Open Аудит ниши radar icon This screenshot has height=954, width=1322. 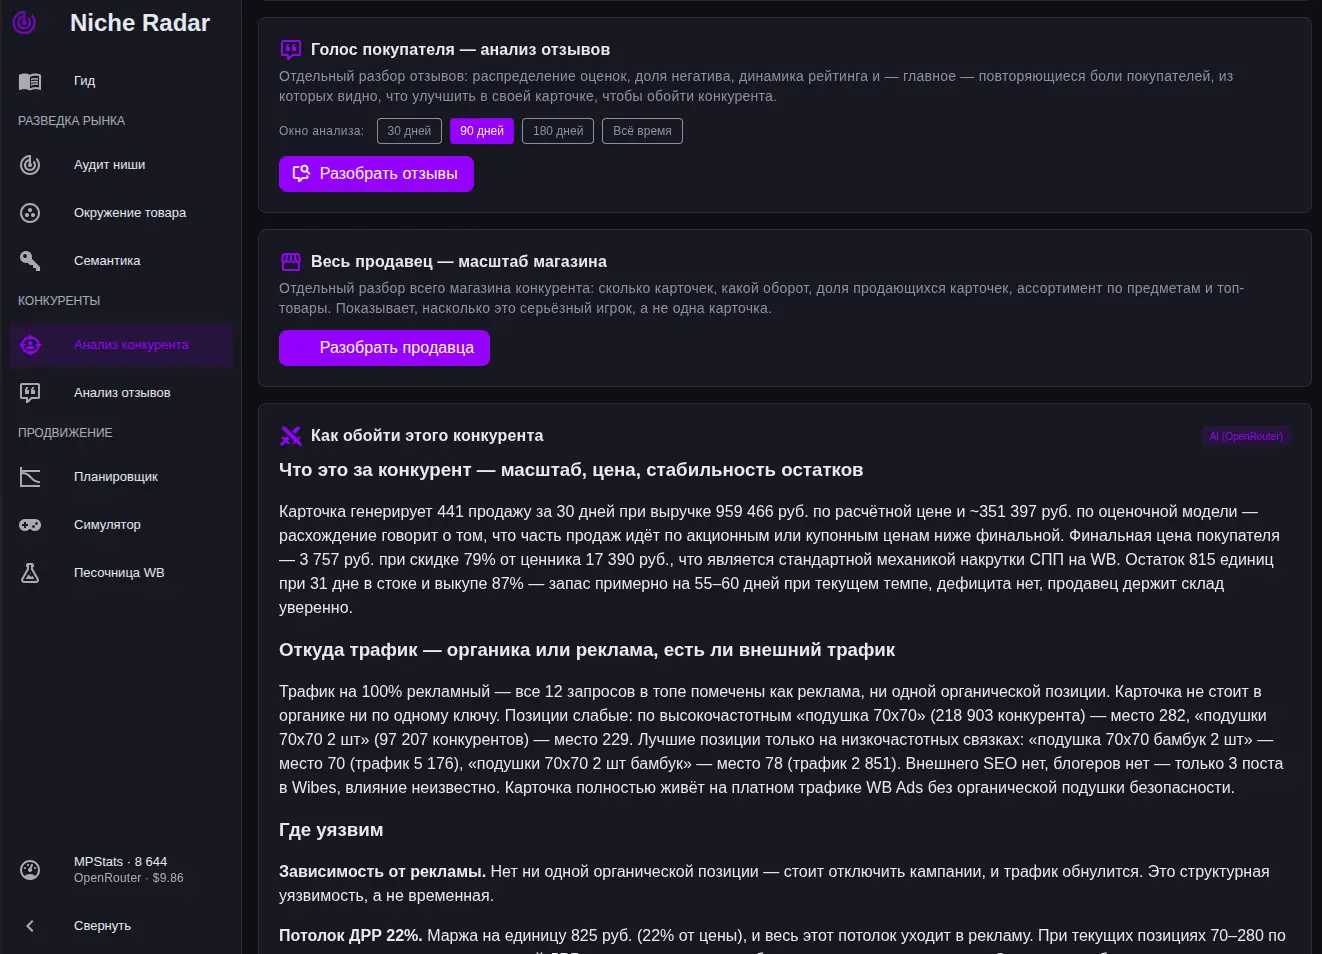(30, 165)
